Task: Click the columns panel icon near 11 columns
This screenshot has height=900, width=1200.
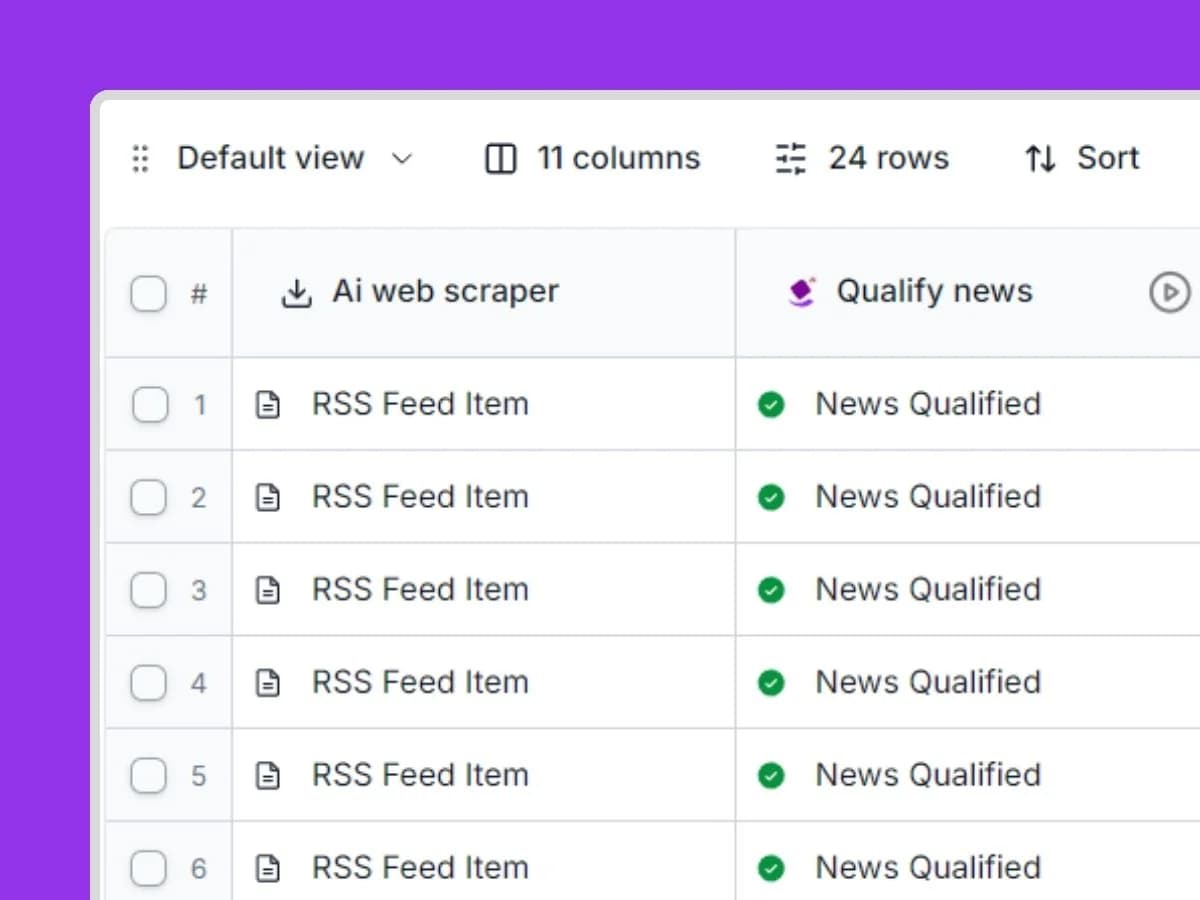Action: pos(499,158)
